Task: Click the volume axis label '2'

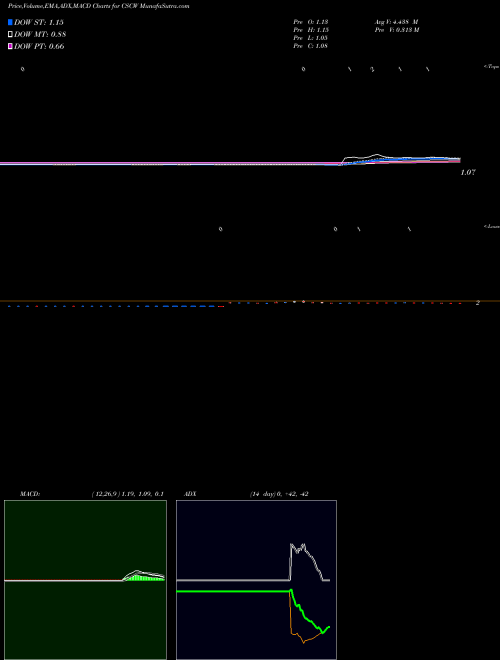Action: click(477, 303)
